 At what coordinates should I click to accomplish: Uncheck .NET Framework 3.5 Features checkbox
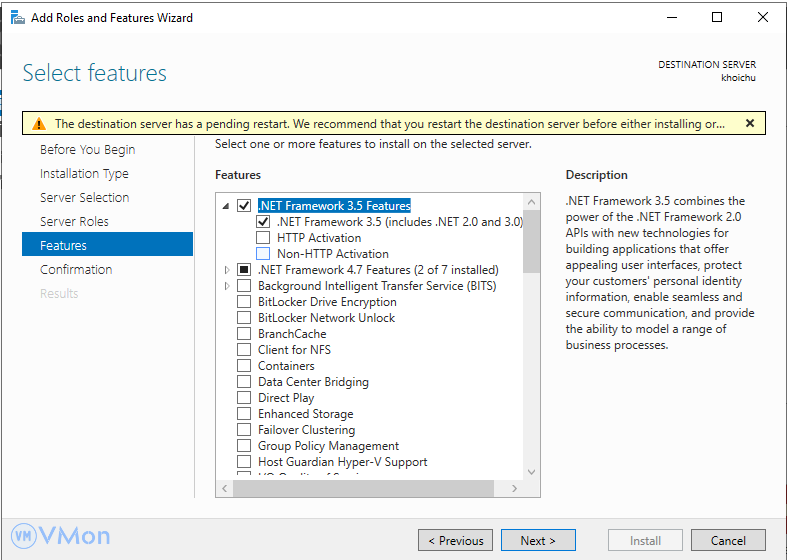(244, 205)
